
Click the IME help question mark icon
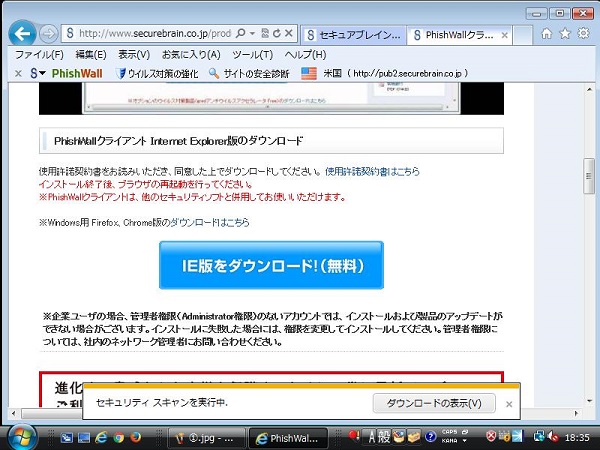coord(430,436)
